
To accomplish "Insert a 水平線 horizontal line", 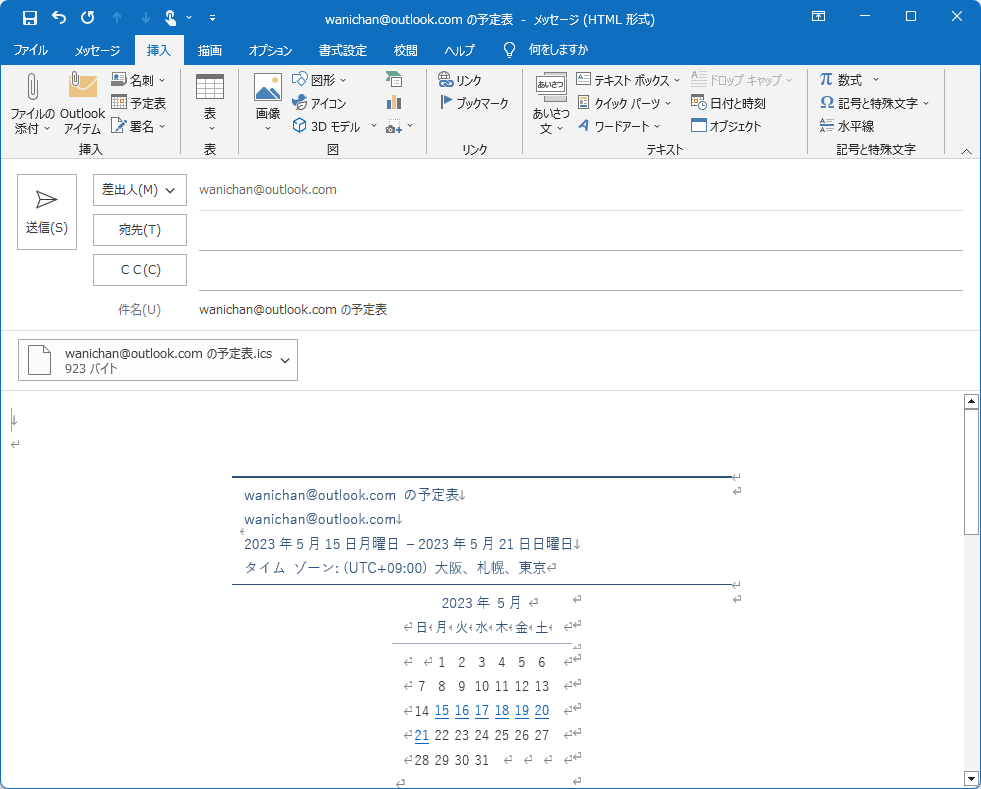I will 846,126.
